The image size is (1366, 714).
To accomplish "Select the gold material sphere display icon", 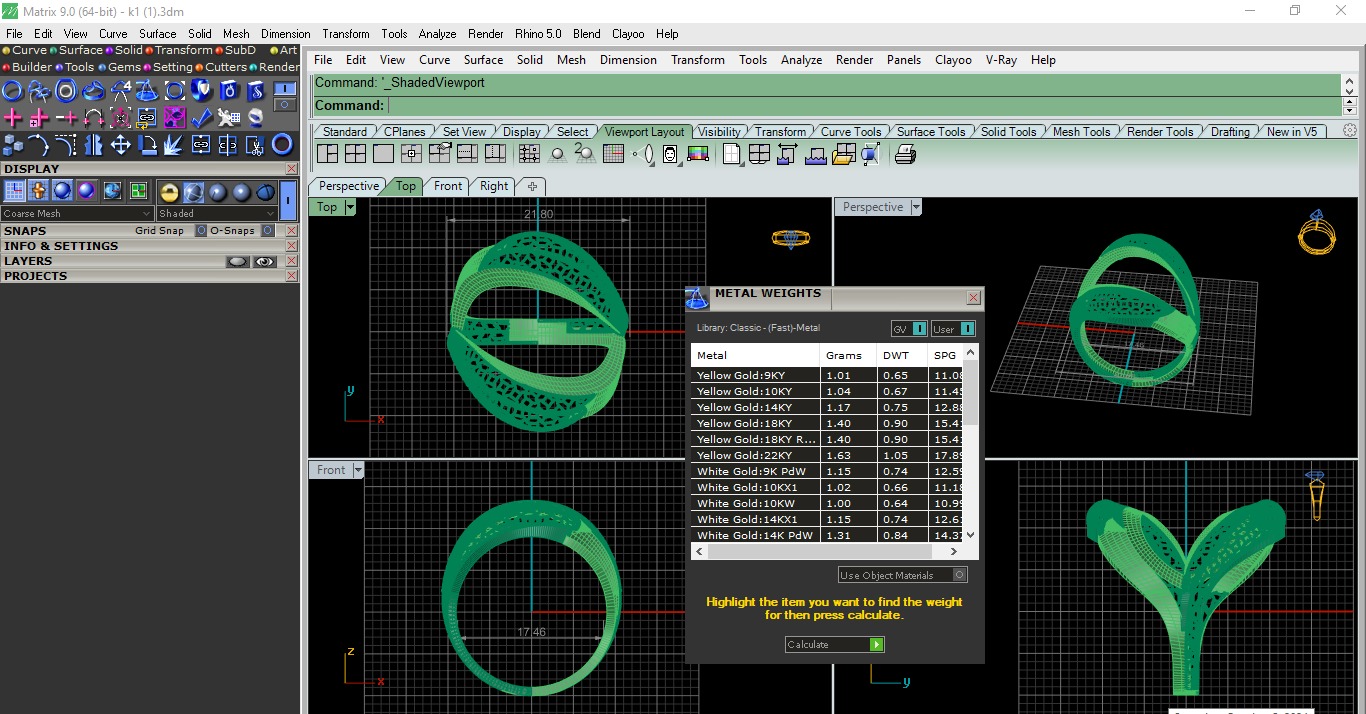I will [x=169, y=193].
